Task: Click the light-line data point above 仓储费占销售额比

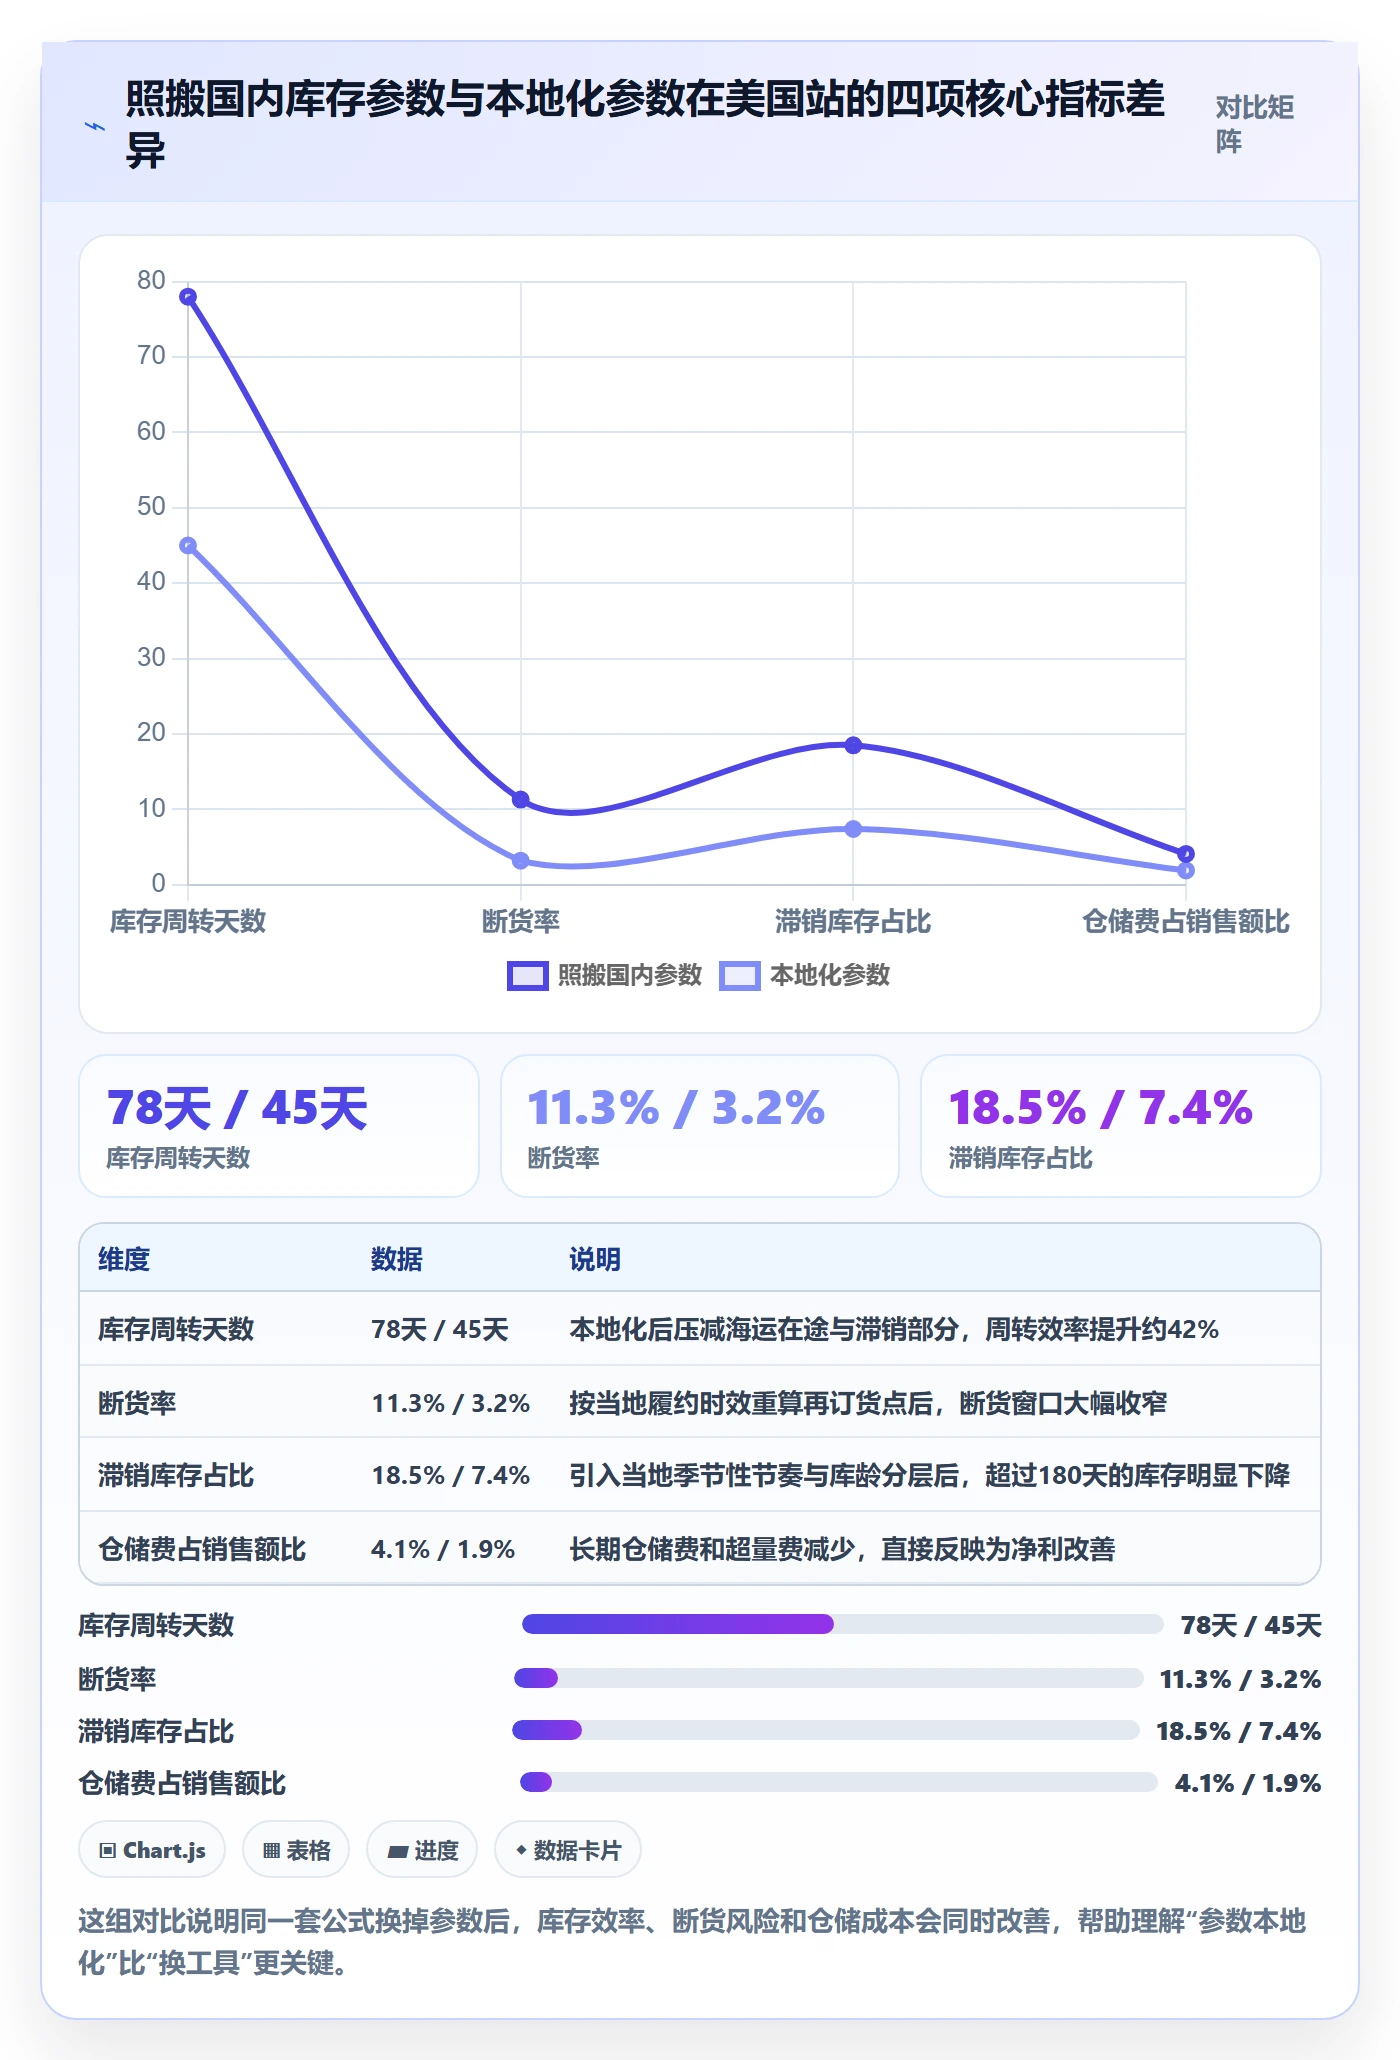Action: pos(1186,871)
